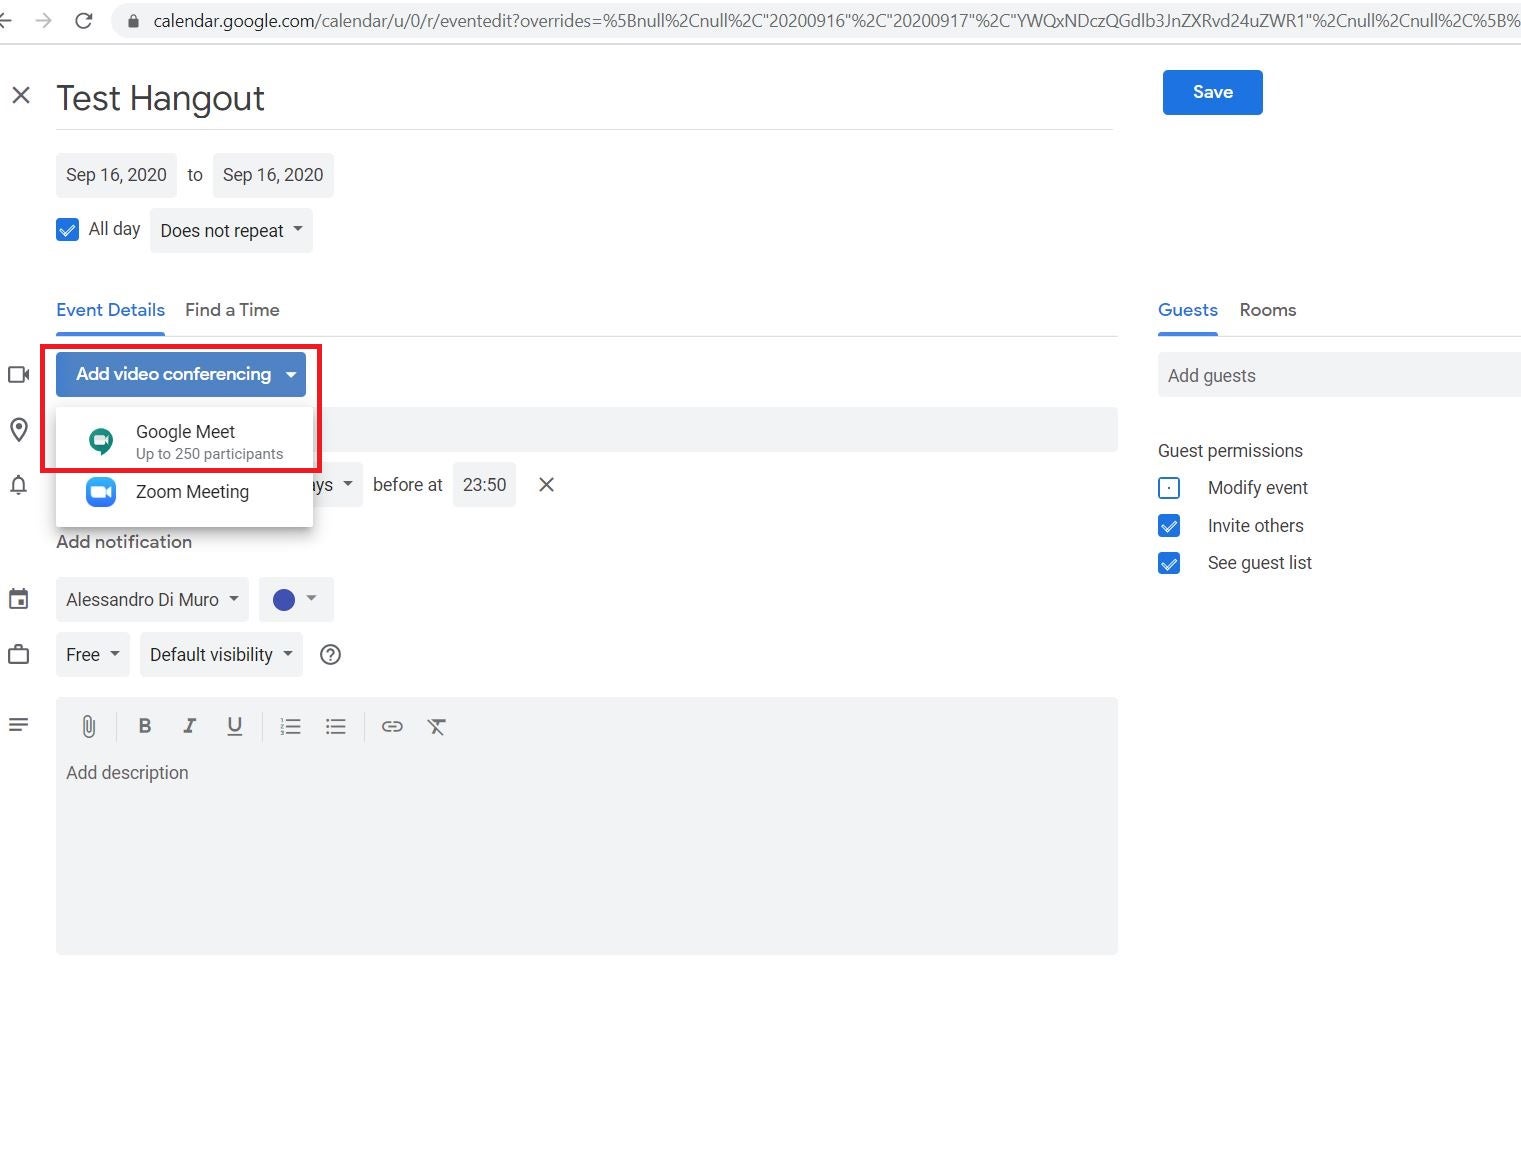Choose Zoom Meeting from the menu
The image size is (1521, 1166).
click(184, 492)
